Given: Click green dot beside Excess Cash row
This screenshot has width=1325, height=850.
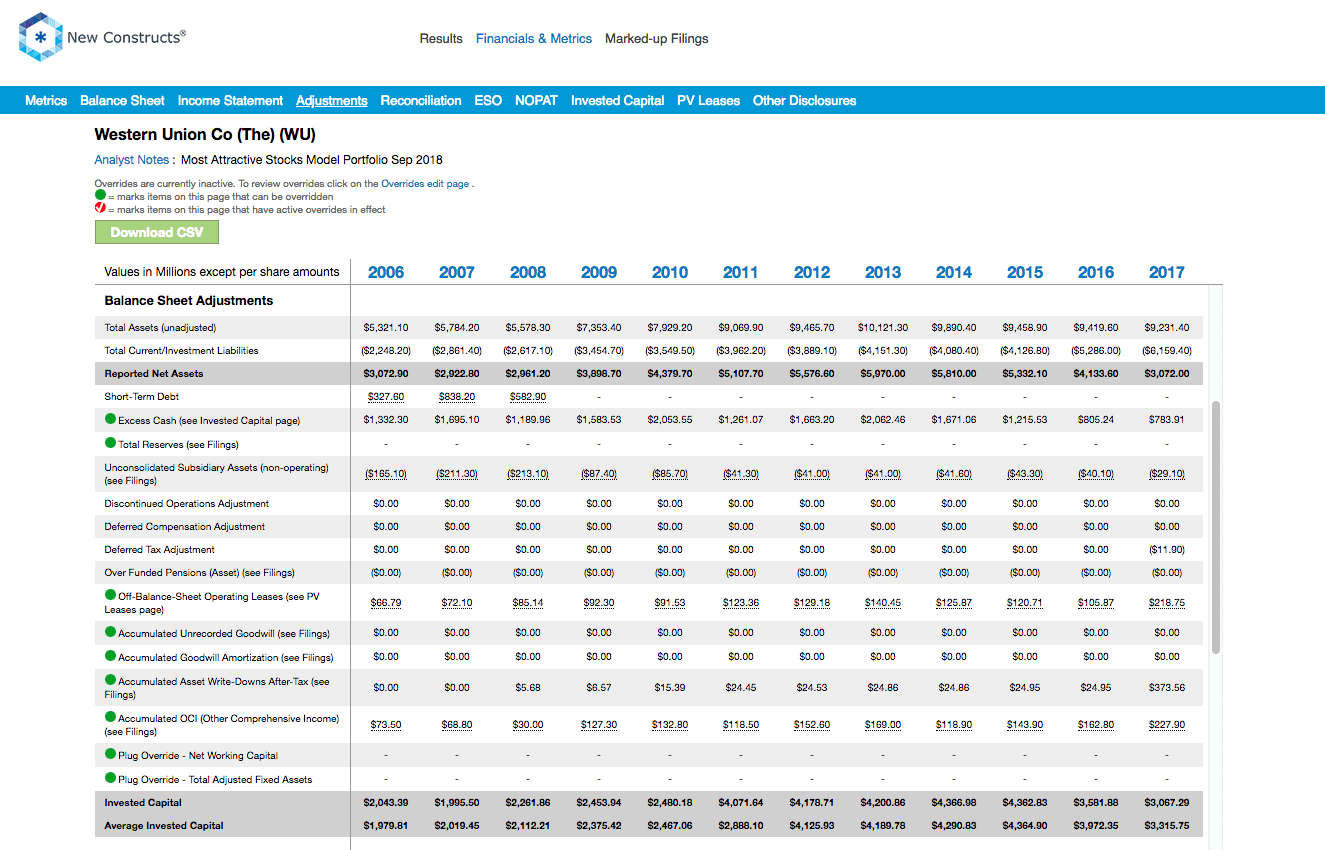Looking at the screenshot, I should tap(110, 419).
